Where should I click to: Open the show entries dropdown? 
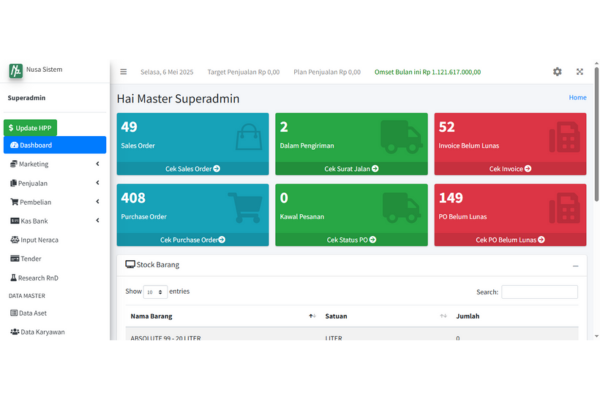[154, 292]
